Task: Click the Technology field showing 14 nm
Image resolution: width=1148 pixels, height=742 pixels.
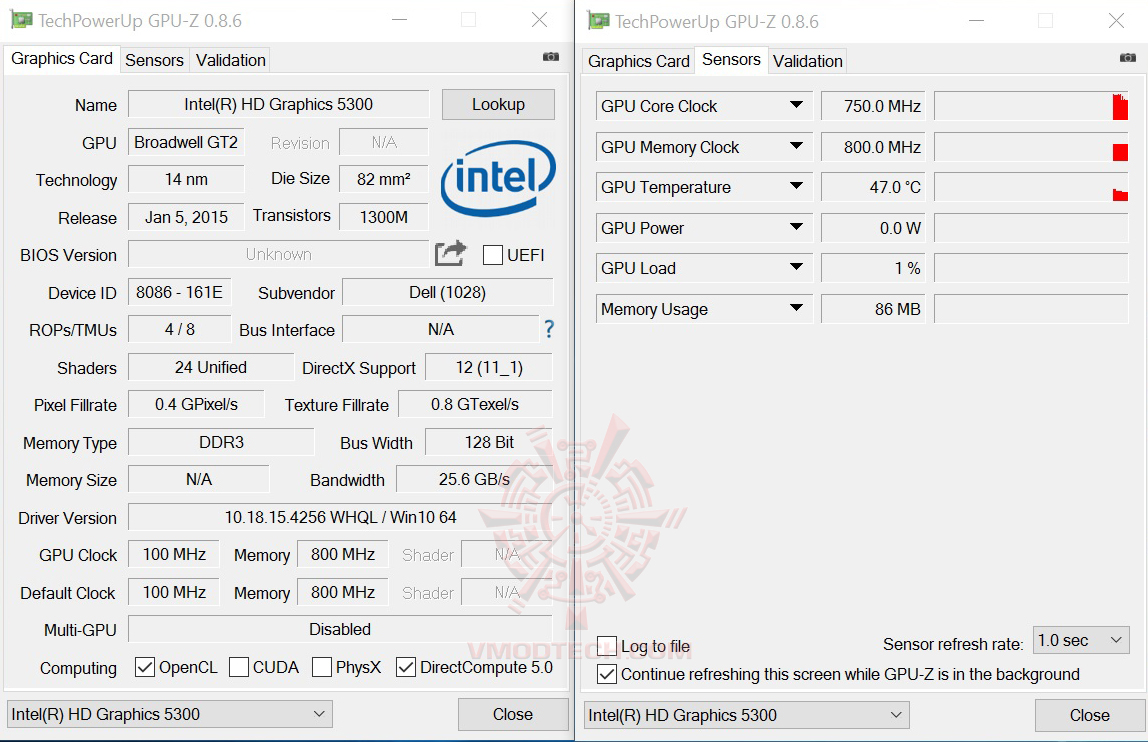Action: pyautogui.click(x=186, y=179)
